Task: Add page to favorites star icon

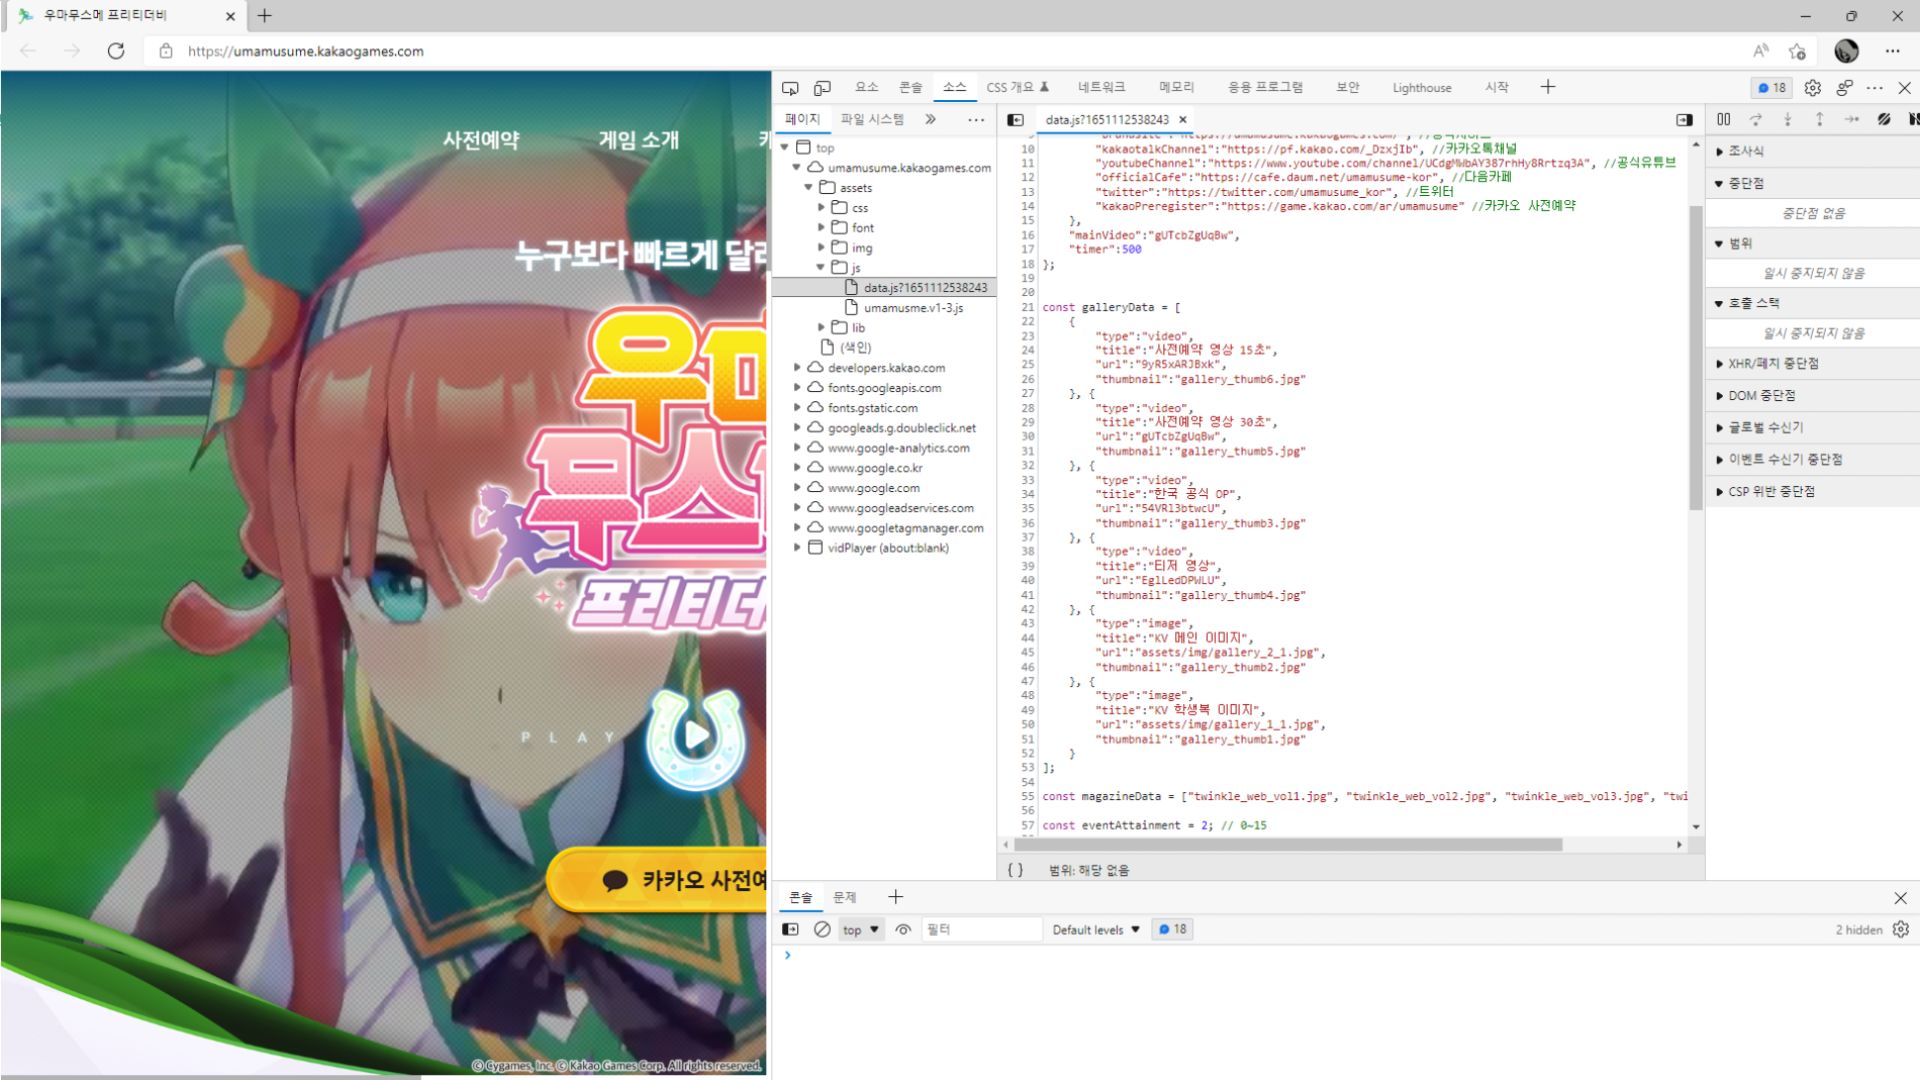Action: (x=1797, y=51)
